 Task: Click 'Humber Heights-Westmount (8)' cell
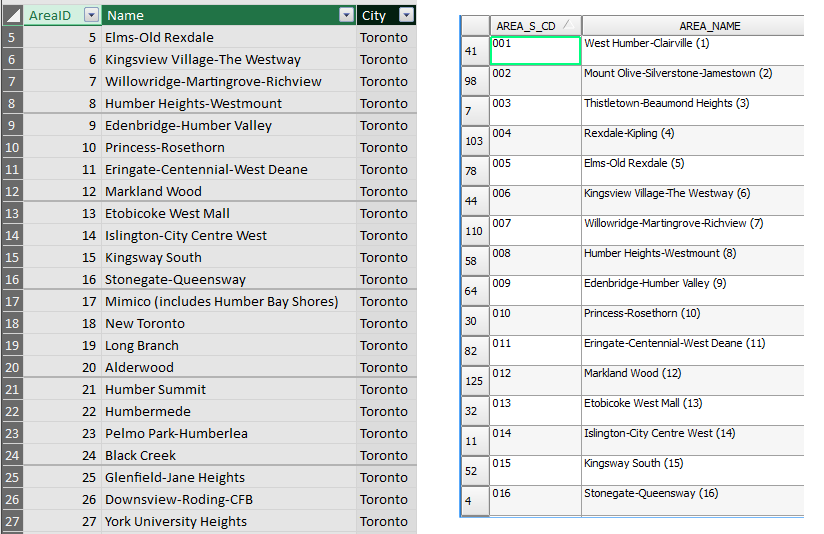coord(693,260)
